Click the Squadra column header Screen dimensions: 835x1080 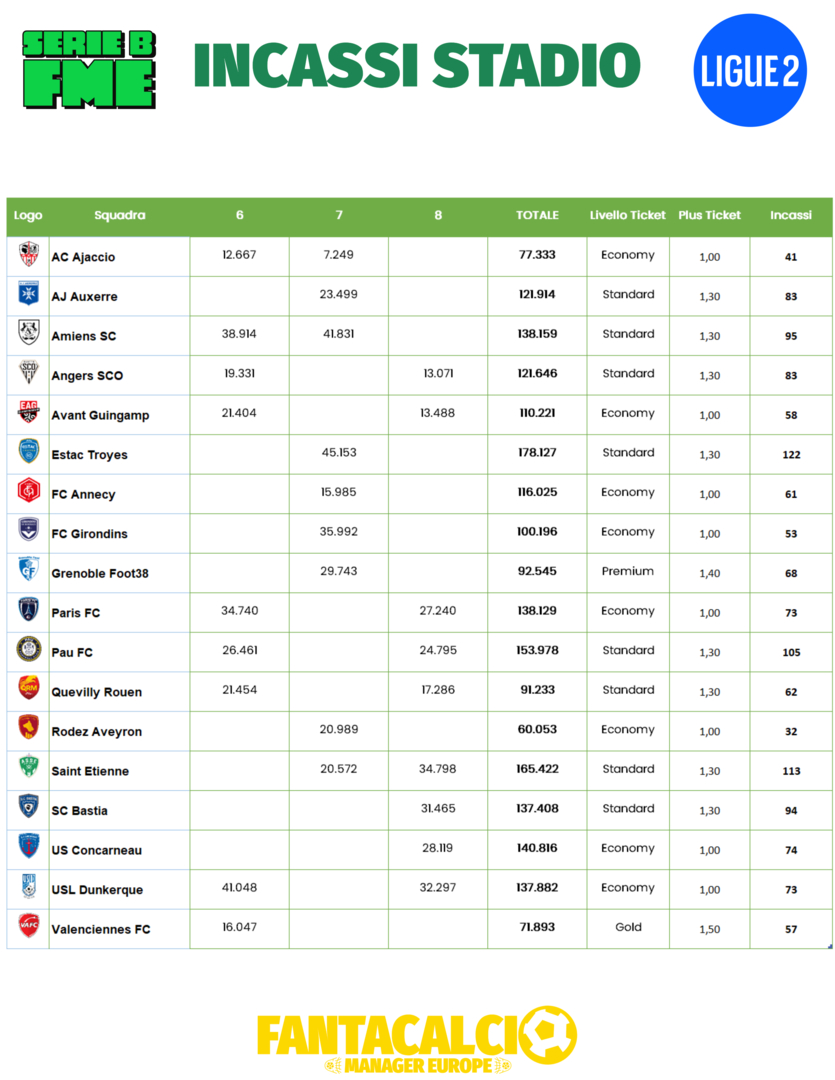[x=120, y=215]
